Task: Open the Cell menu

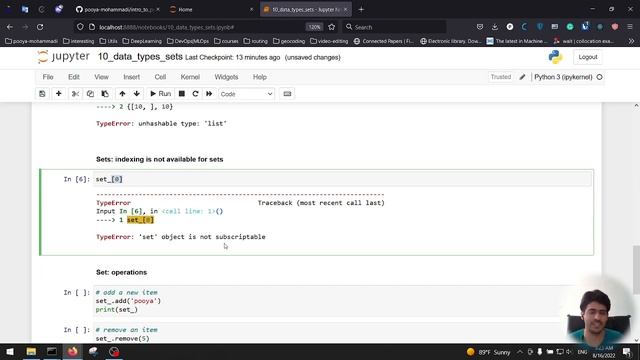Action: point(160,77)
